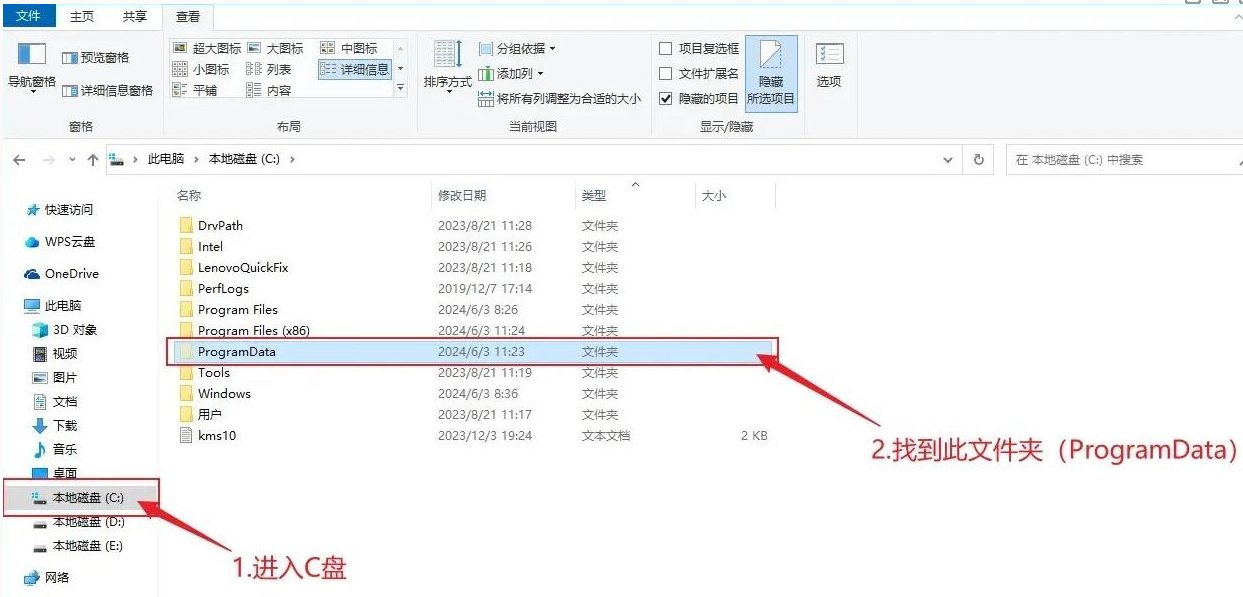
Task: Select 快速访问 in the navigation pane
Action: [60, 210]
